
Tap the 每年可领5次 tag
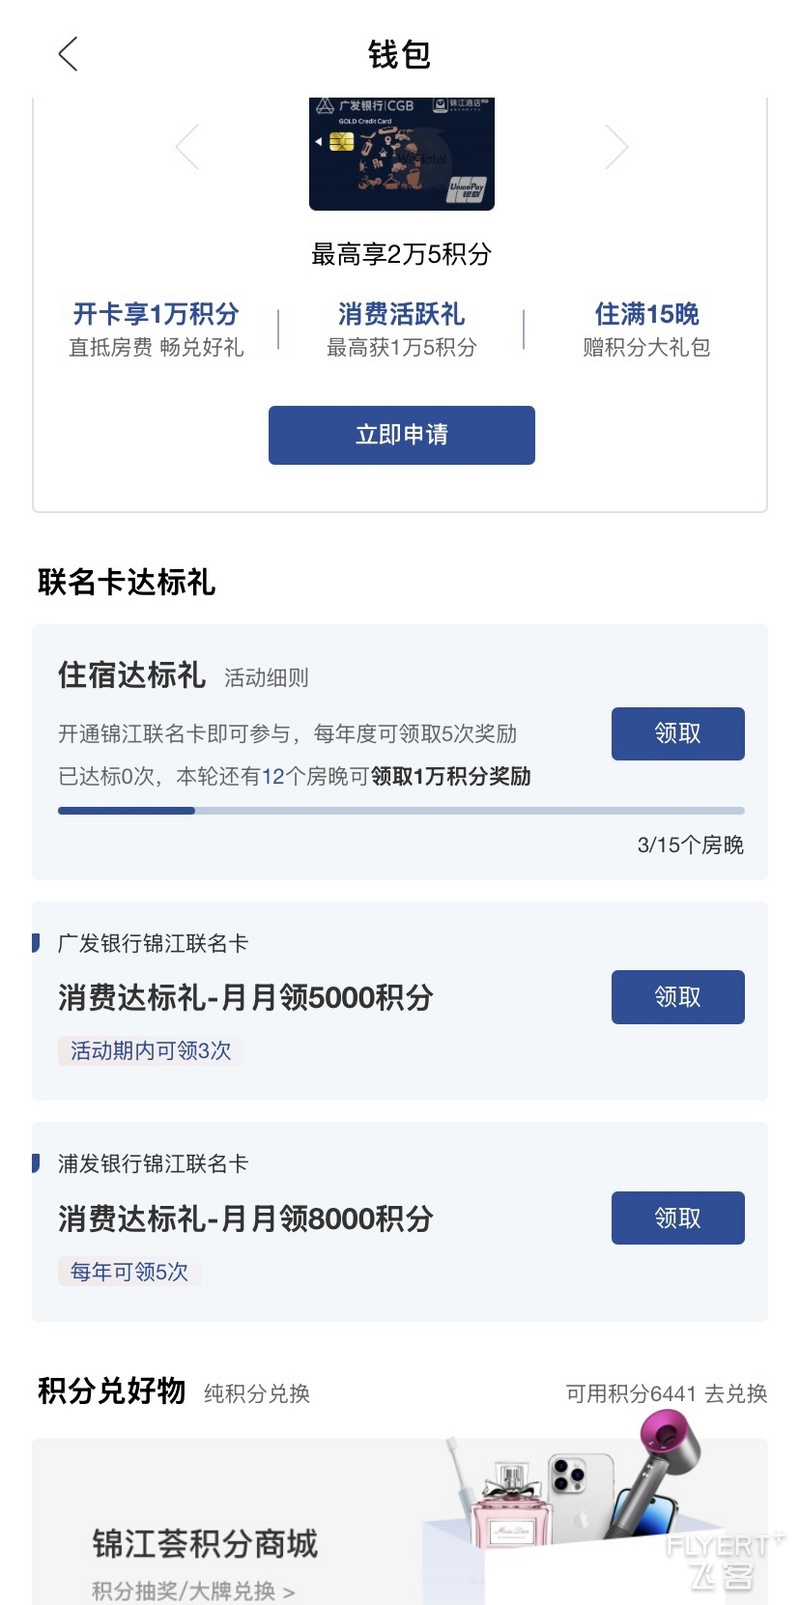coord(129,1272)
